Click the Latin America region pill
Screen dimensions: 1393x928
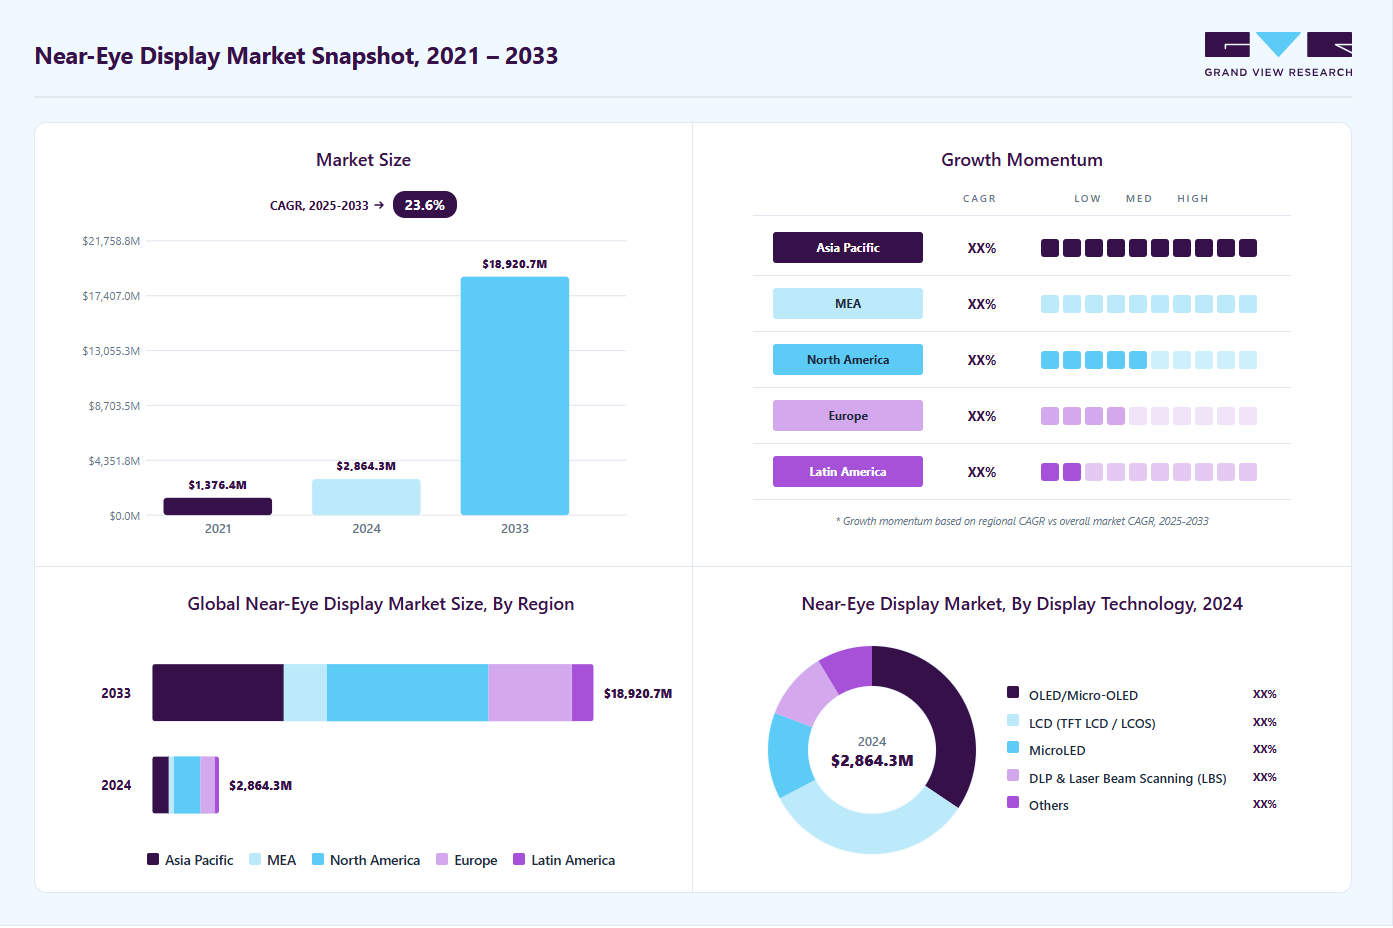tap(848, 472)
